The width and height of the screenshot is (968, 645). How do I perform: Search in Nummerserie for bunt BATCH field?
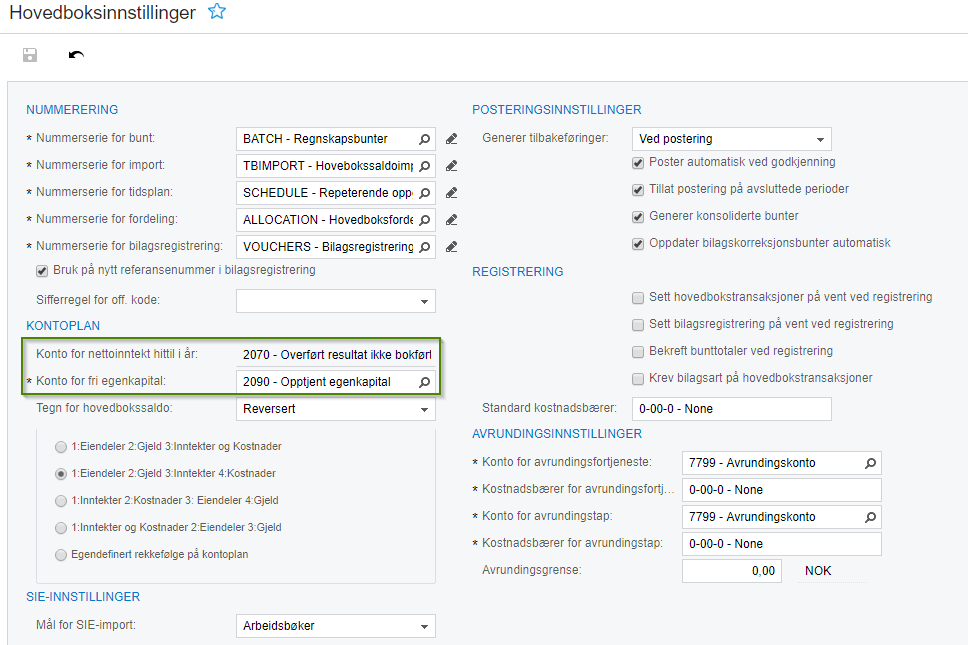click(424, 139)
